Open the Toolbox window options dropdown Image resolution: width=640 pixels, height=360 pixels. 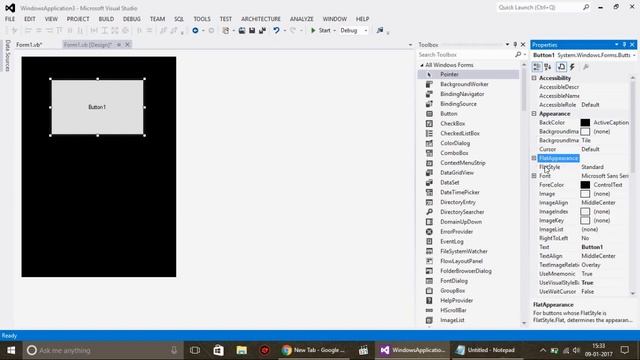coord(507,44)
